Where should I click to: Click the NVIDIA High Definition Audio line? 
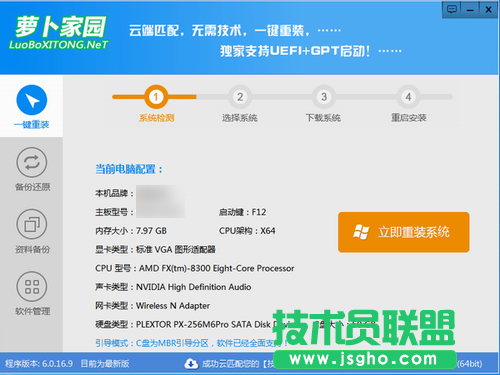pyautogui.click(x=173, y=287)
